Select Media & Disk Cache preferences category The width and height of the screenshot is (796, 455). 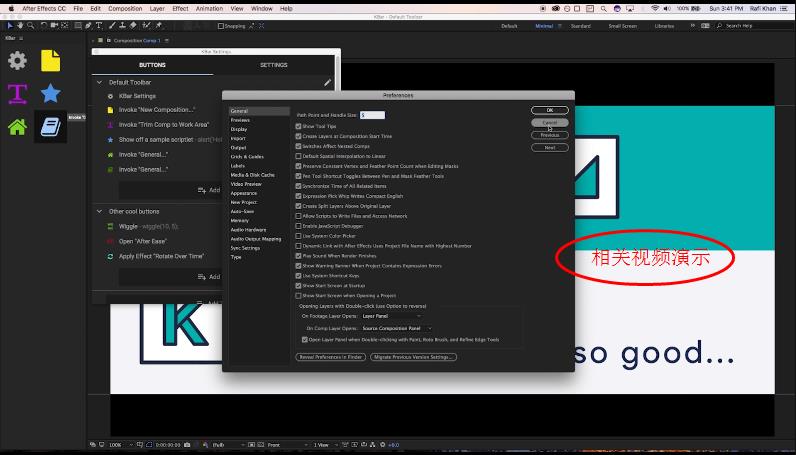tap(252, 175)
